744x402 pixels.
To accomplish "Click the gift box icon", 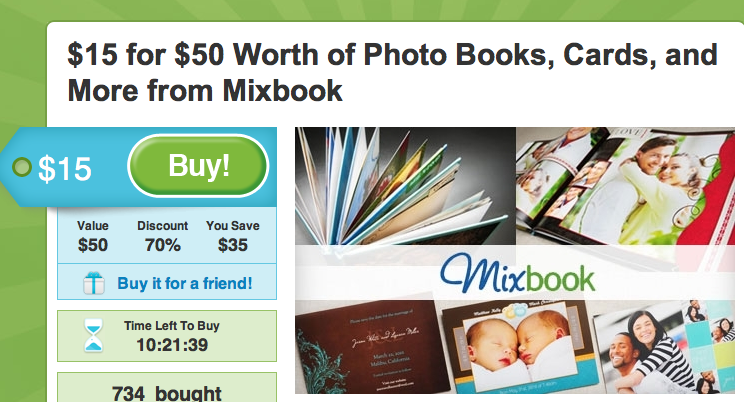I will 94,283.
